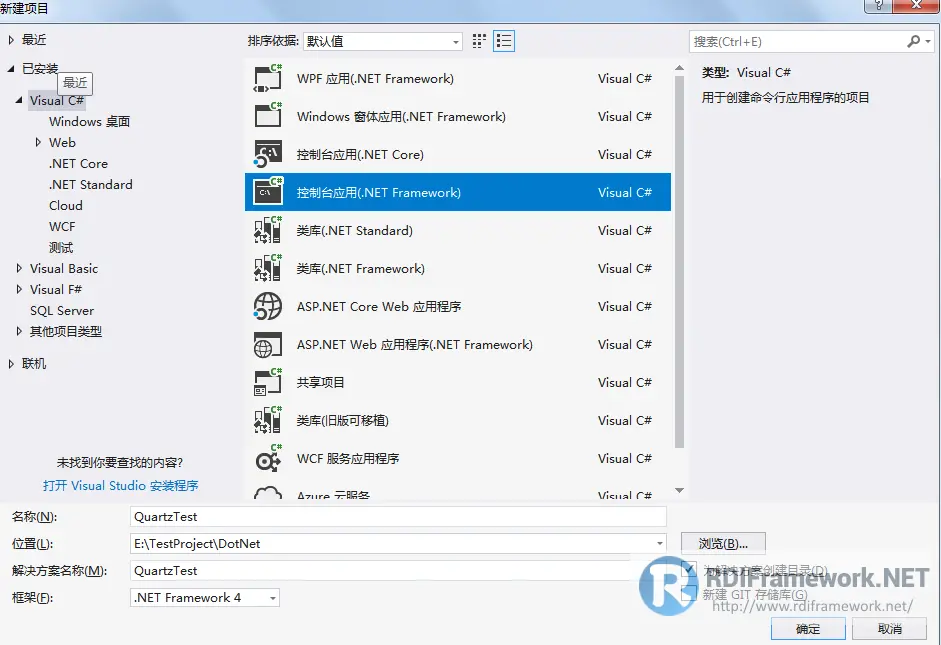The image size is (941, 645).
Task: Select Cloud category in tree
Action: click(66, 205)
